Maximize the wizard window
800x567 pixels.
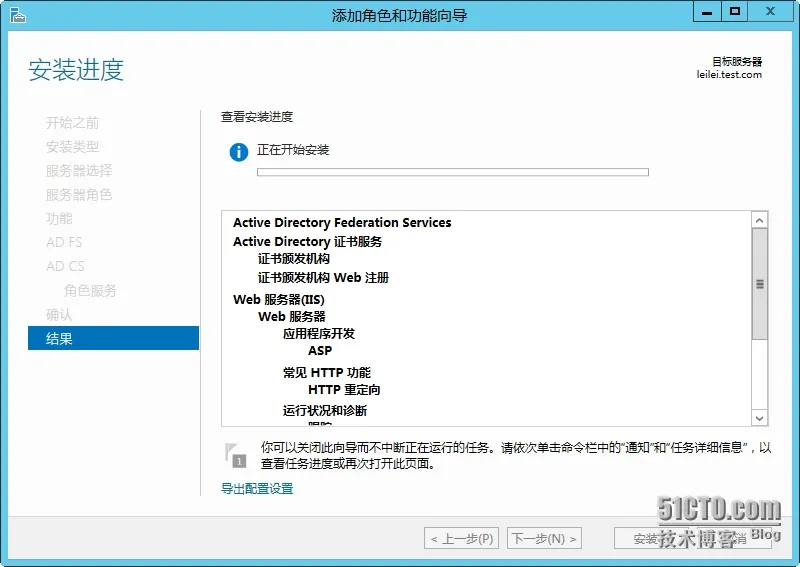coord(735,12)
